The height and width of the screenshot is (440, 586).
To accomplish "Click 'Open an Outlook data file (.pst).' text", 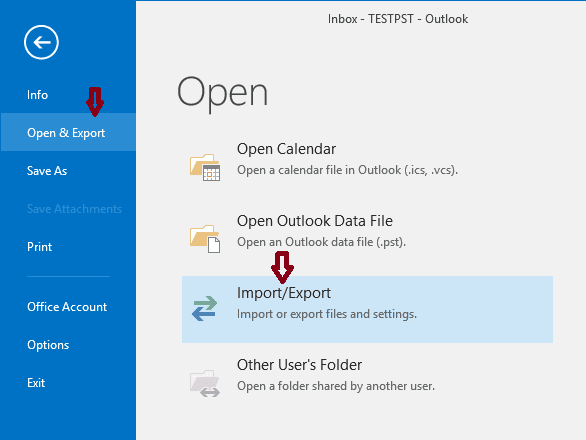I will (321, 242).
